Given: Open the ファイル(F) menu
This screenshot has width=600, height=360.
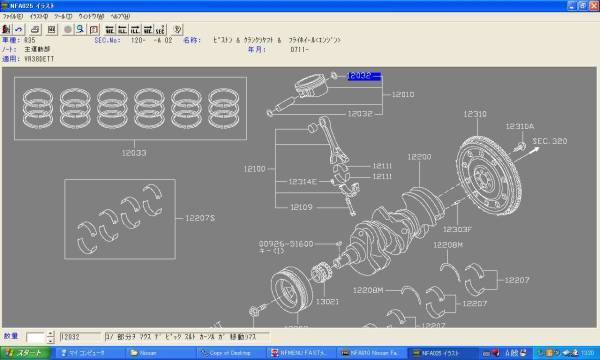Looking at the screenshot, I should tap(13, 16).
